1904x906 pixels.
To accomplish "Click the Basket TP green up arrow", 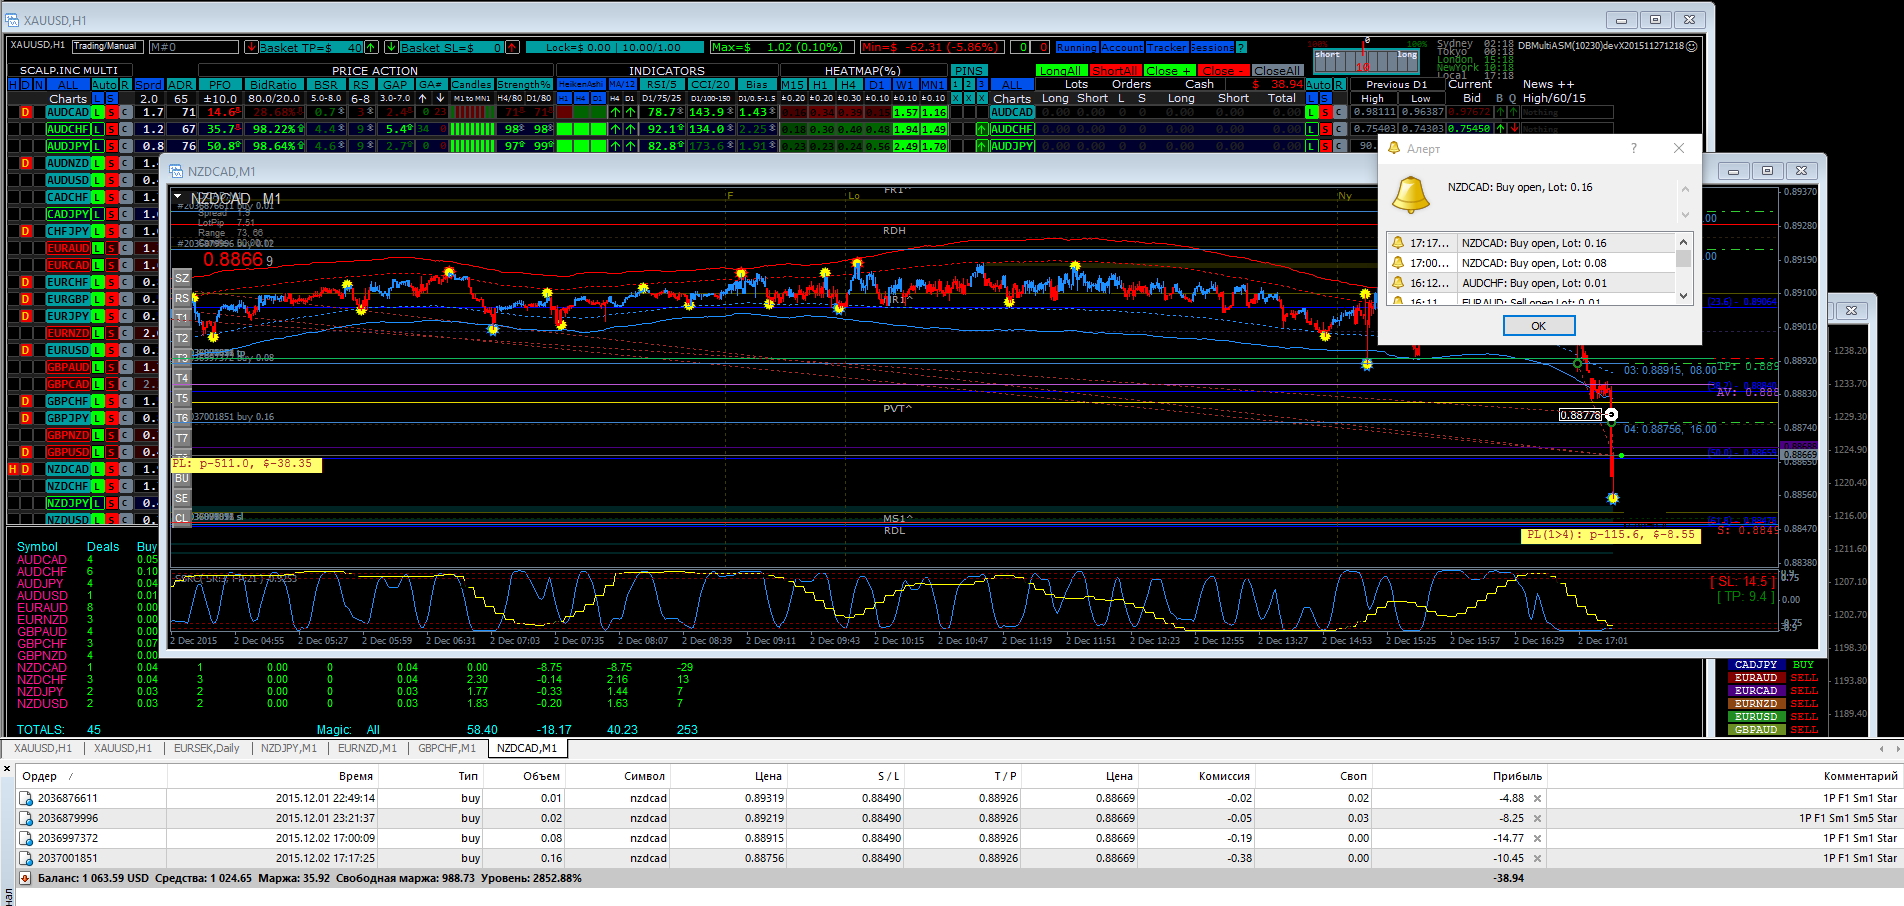I will click(371, 47).
